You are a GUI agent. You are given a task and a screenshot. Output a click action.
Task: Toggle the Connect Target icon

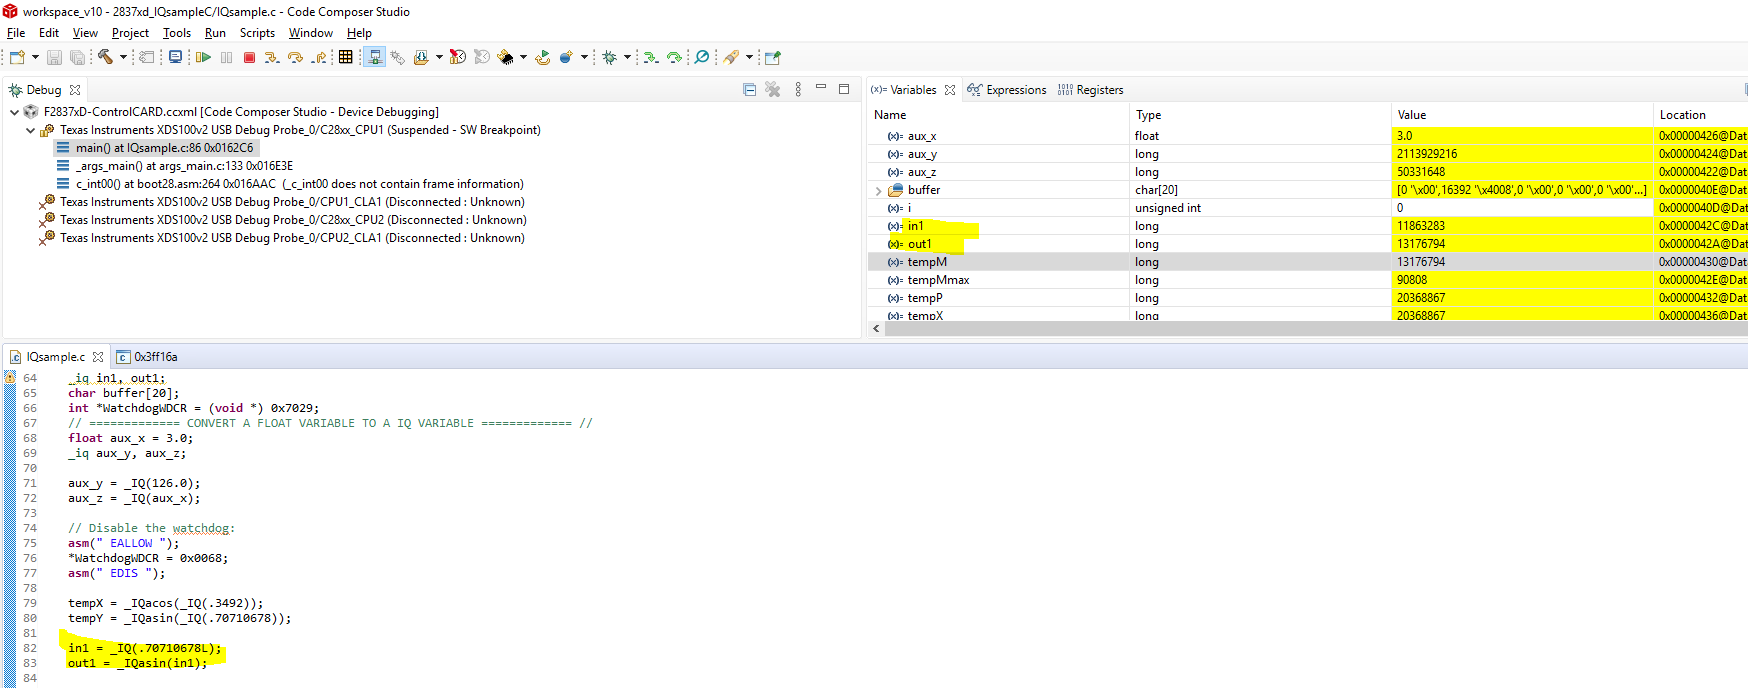(x=375, y=57)
